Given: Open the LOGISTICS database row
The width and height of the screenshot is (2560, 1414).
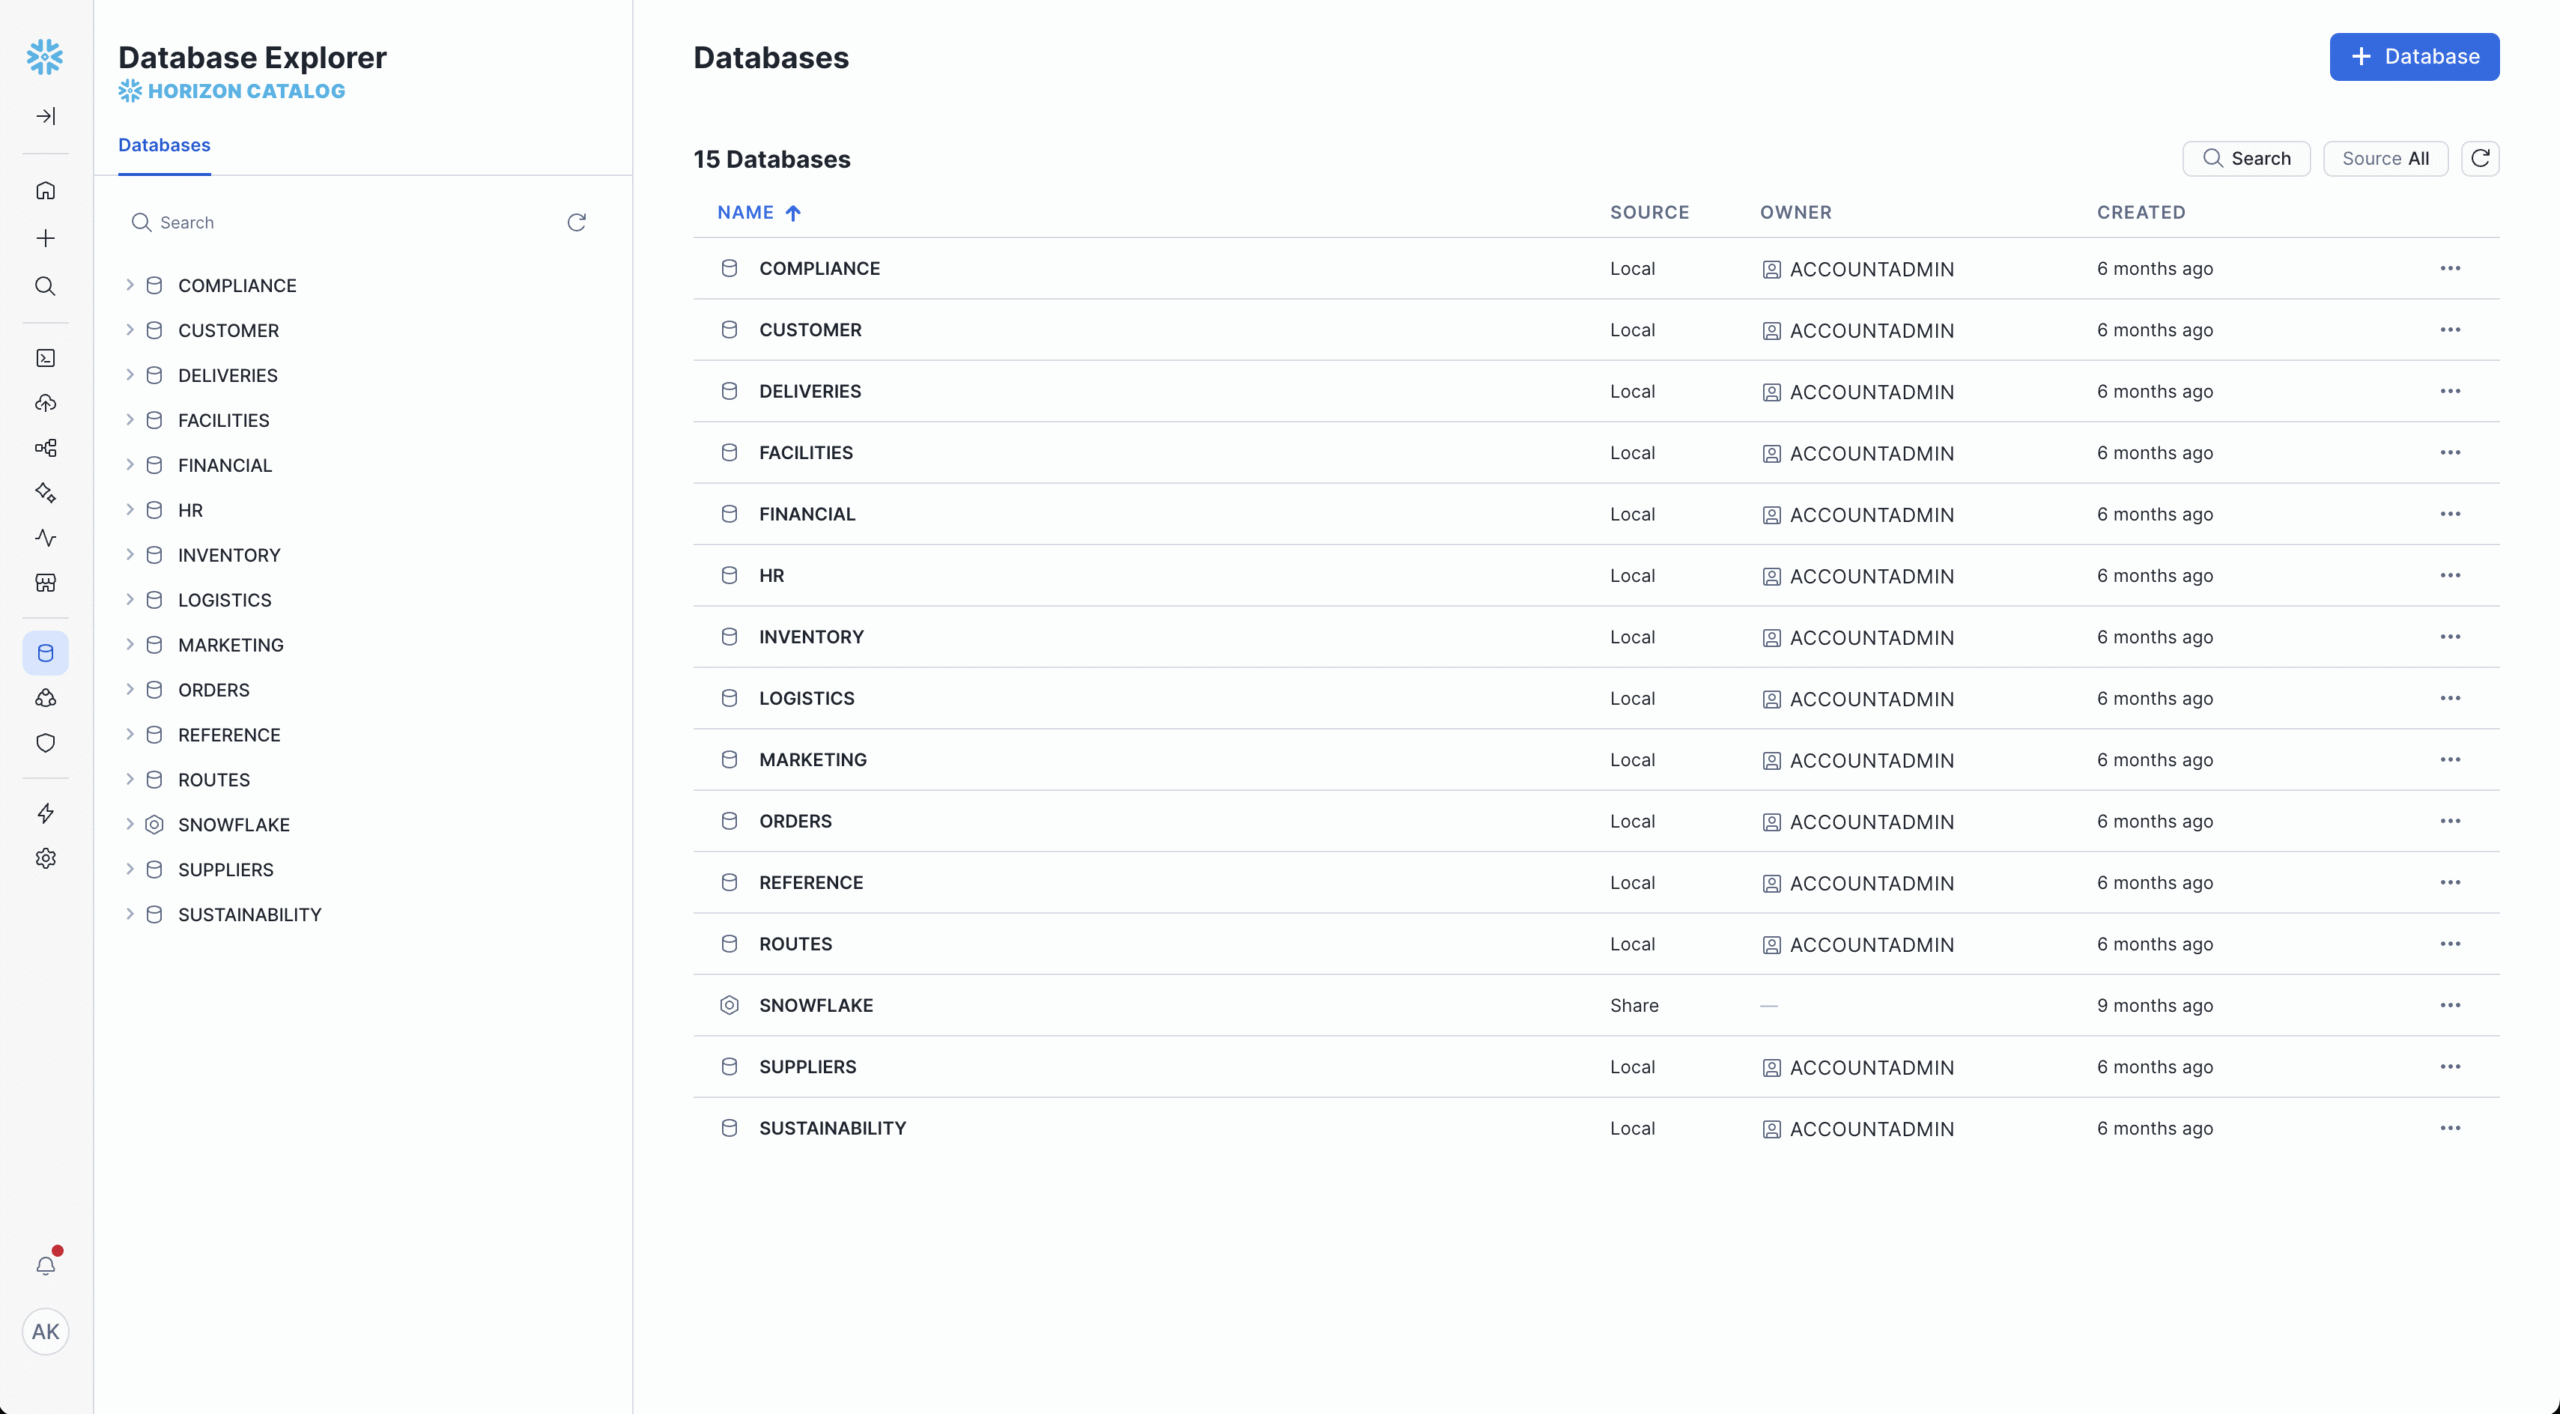Looking at the screenshot, I should click(x=1596, y=698).
